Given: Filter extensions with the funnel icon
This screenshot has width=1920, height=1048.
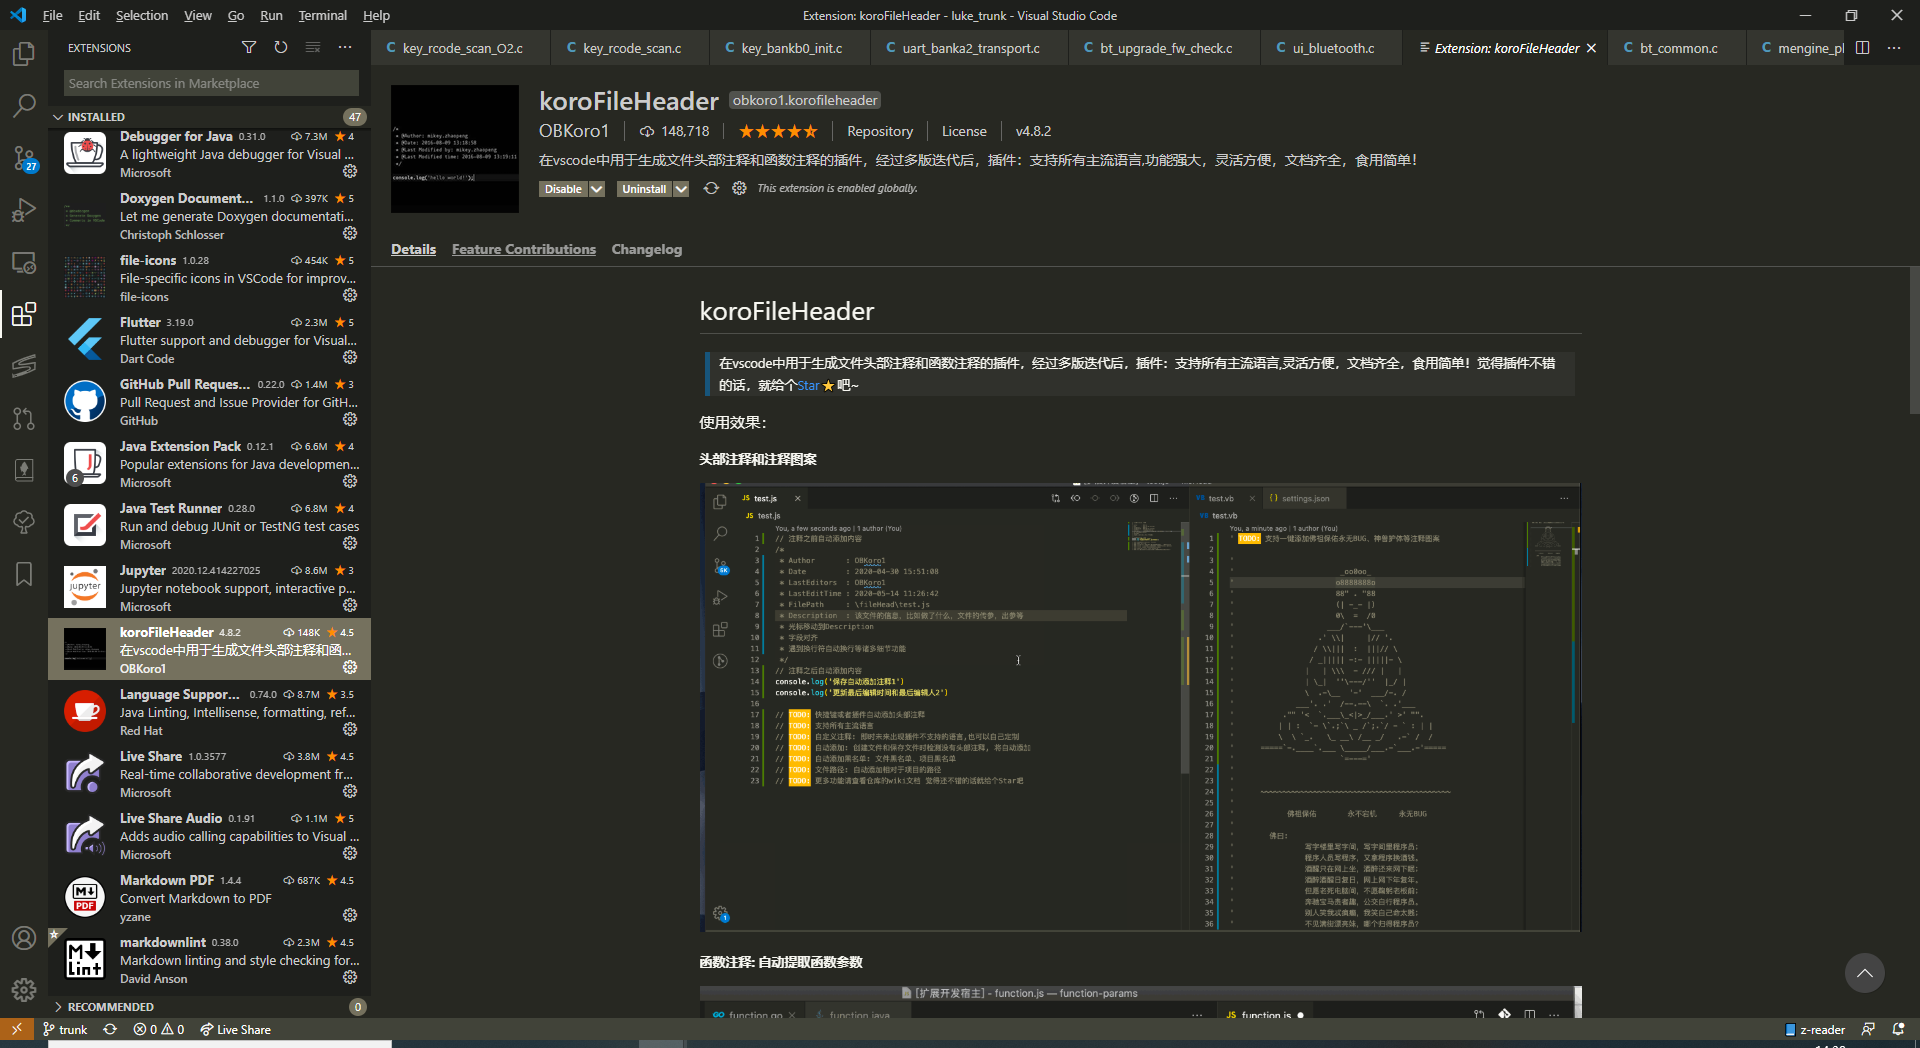Looking at the screenshot, I should click(249, 47).
